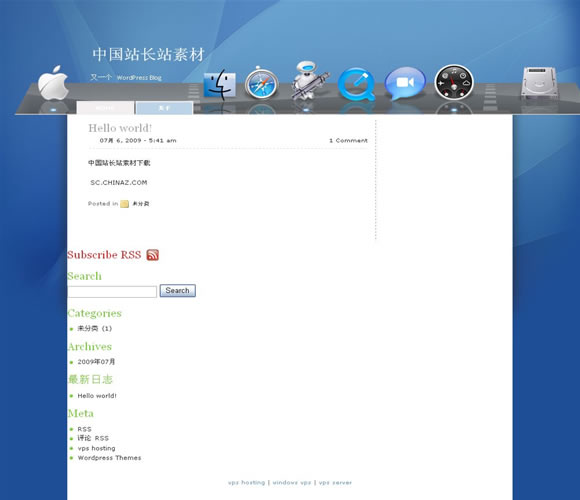This screenshot has width=580, height=500.
Task: Select the white Home tab
Action: [105, 108]
